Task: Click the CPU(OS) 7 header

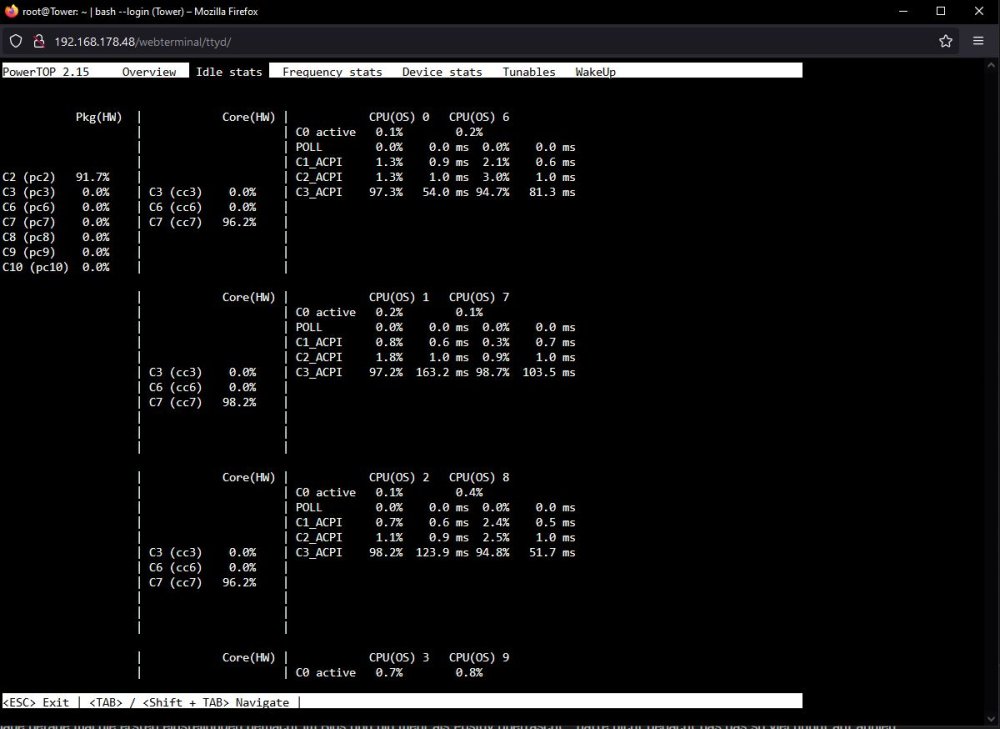Action: [x=479, y=297]
